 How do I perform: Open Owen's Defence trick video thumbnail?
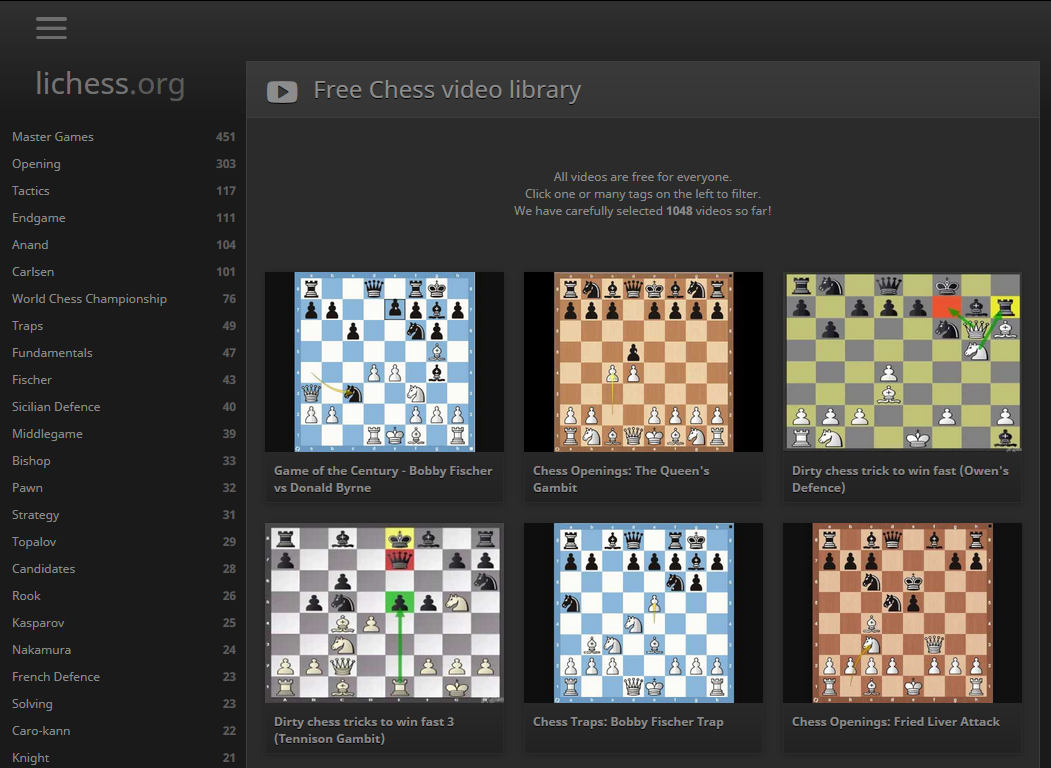(902, 362)
